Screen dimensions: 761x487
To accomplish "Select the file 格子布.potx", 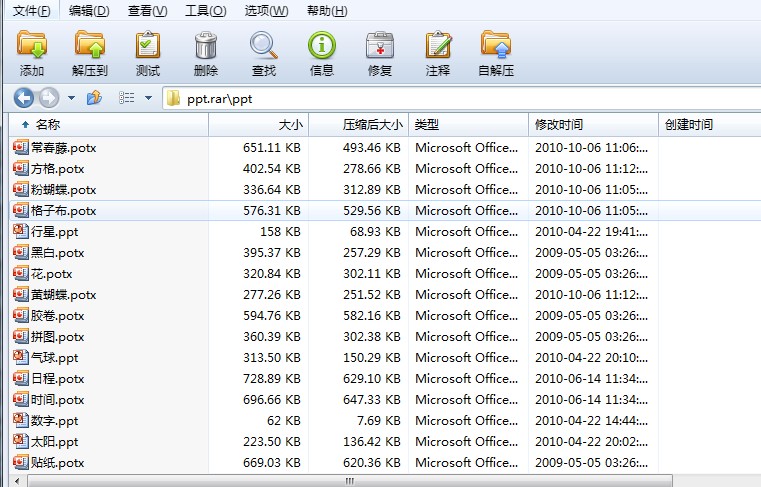I will tap(64, 210).
